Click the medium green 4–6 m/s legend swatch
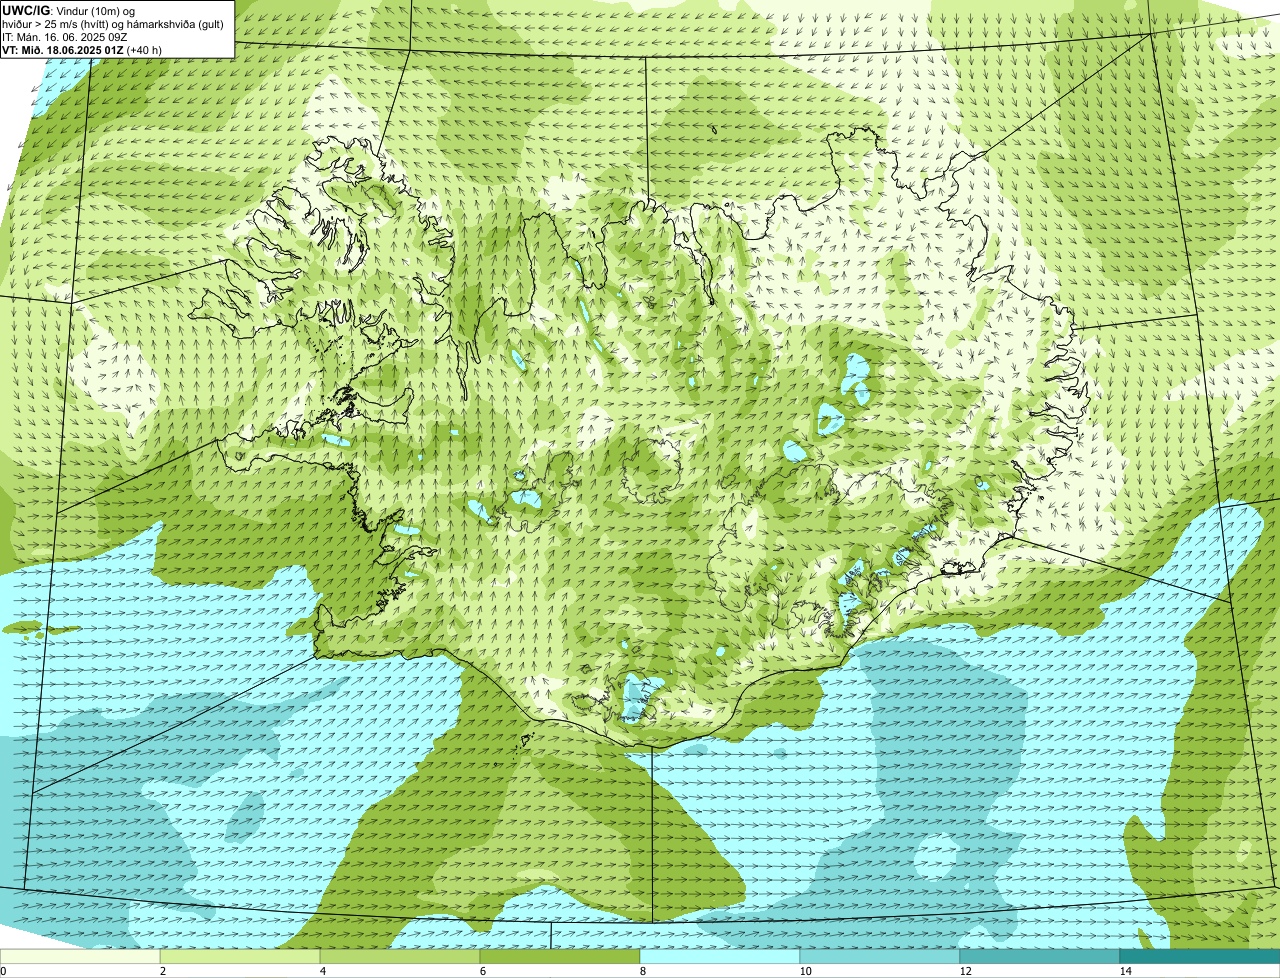1280x978 pixels. point(400,956)
